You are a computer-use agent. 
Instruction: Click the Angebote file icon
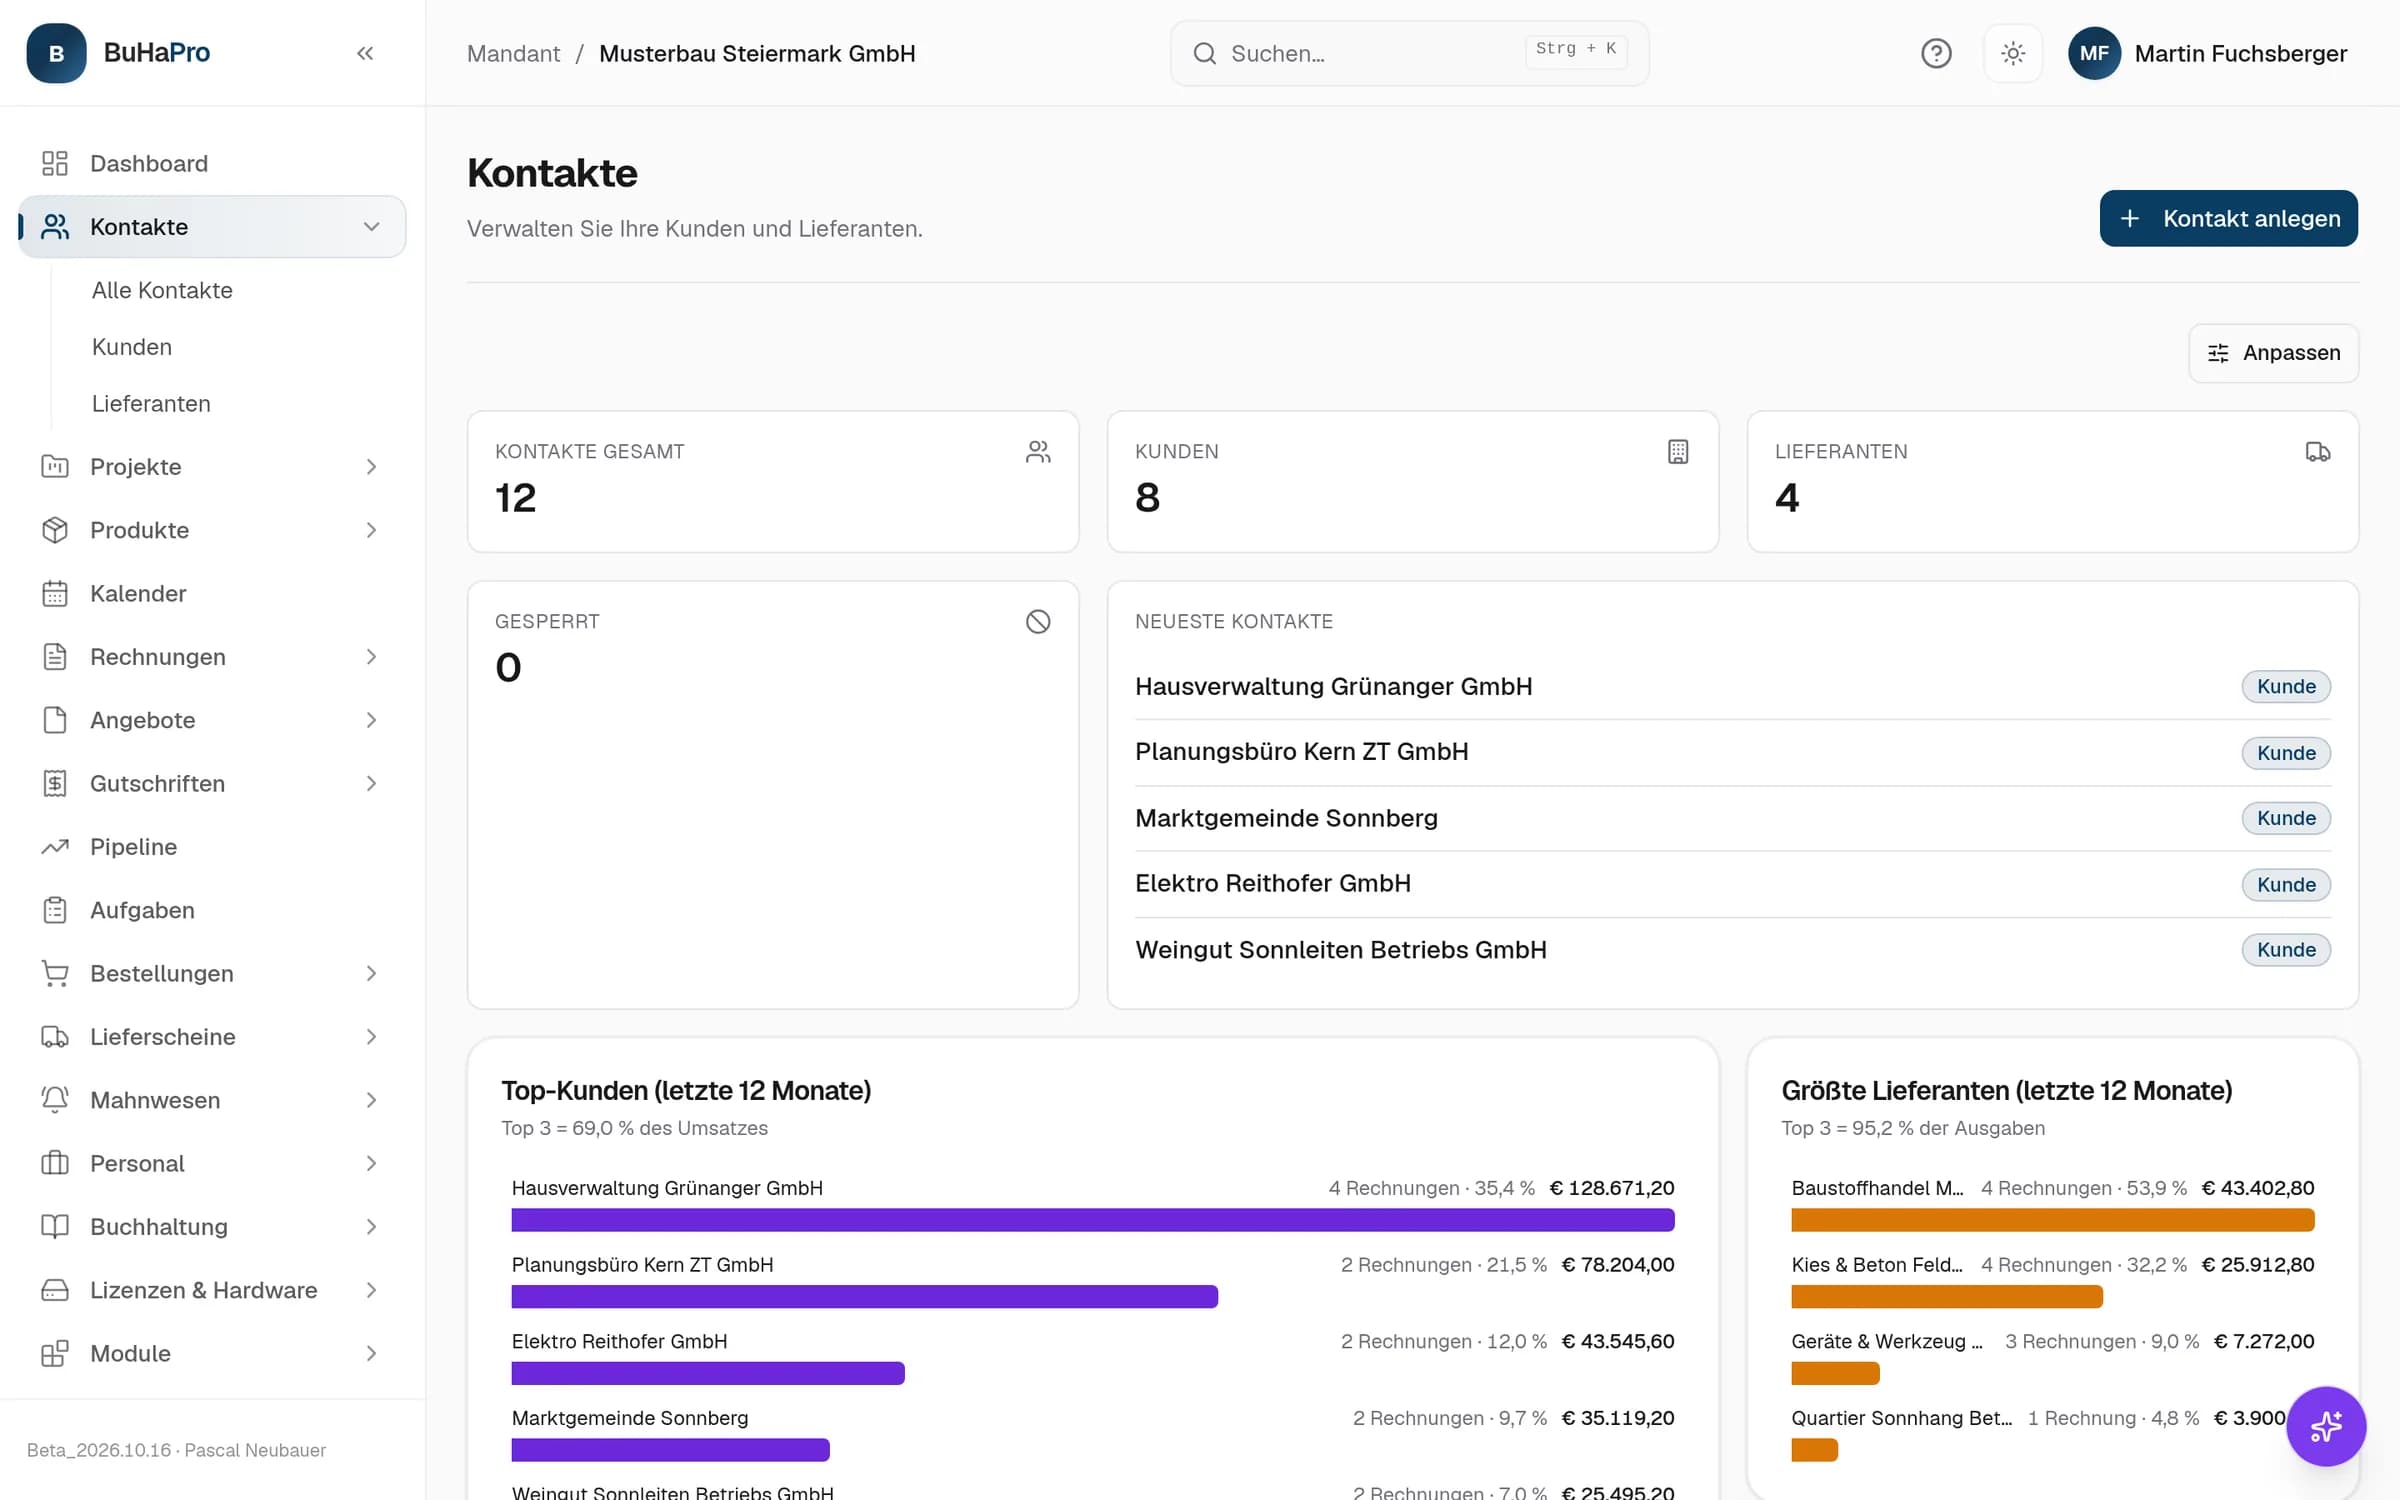55,720
